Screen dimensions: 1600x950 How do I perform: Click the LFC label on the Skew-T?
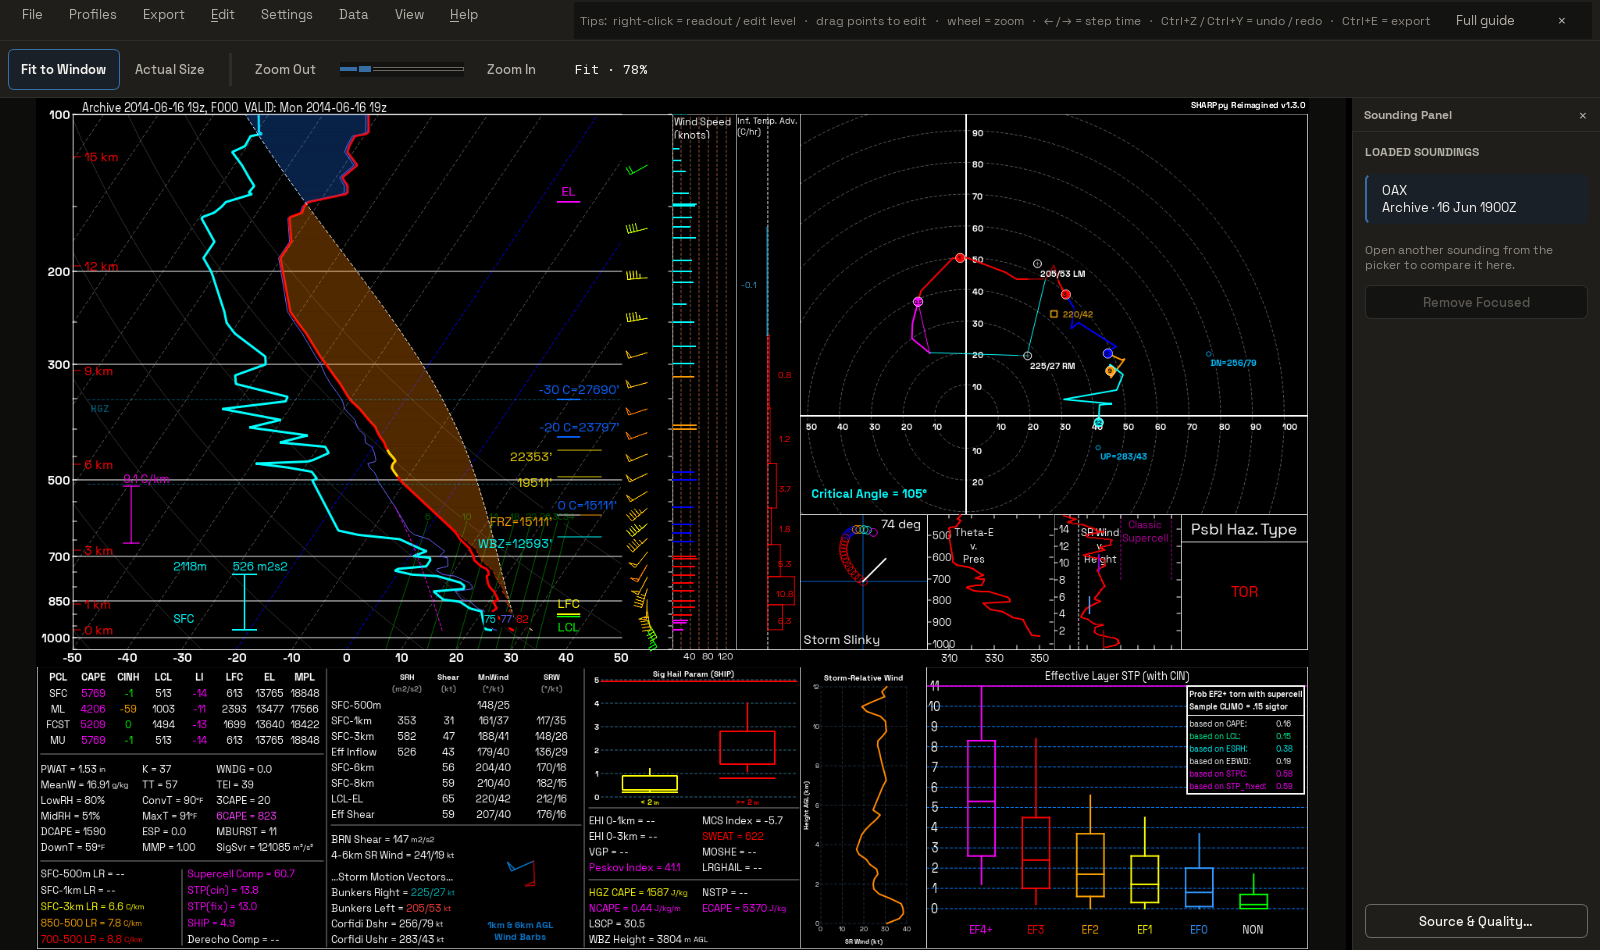click(568, 604)
